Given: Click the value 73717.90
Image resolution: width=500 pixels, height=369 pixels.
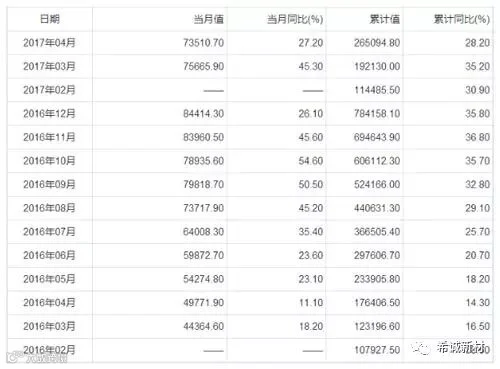Looking at the screenshot, I should (203, 208).
